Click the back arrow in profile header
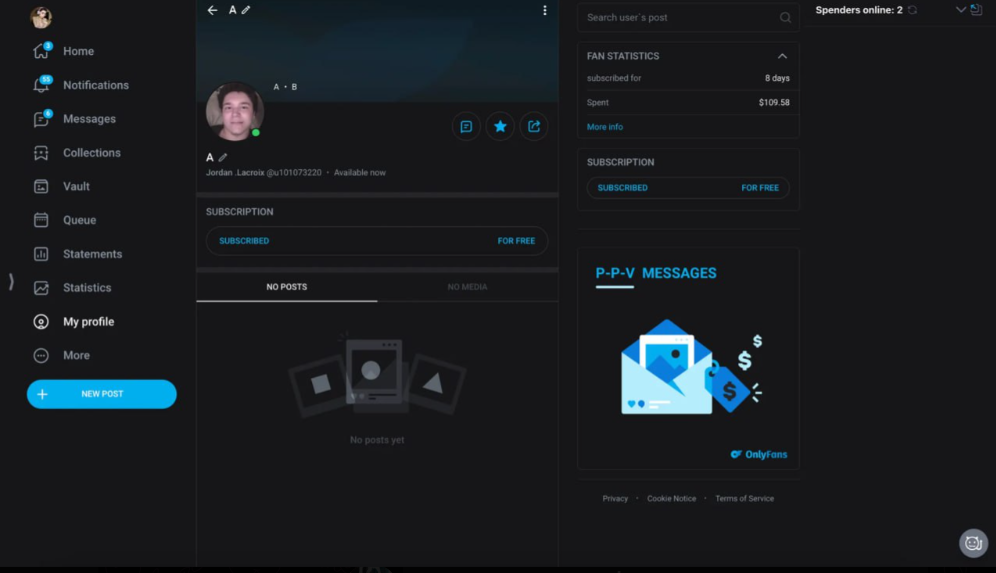 [212, 10]
